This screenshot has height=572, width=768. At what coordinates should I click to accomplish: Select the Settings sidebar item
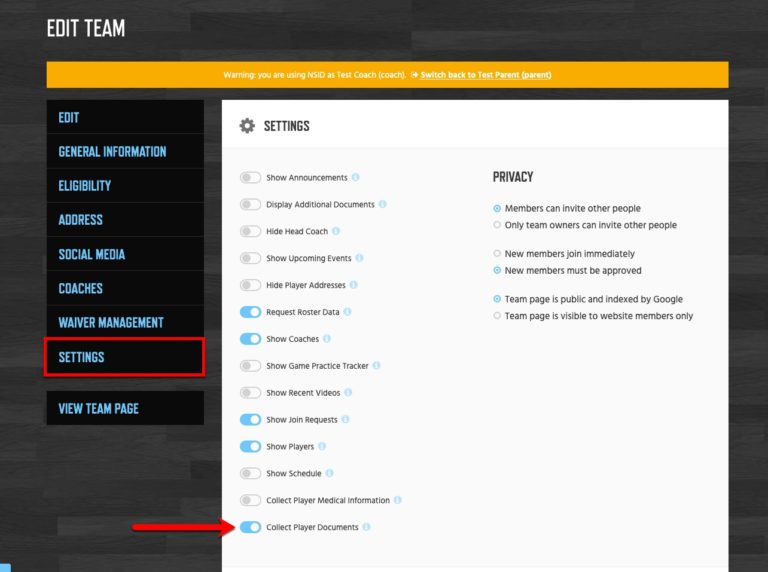(x=125, y=357)
